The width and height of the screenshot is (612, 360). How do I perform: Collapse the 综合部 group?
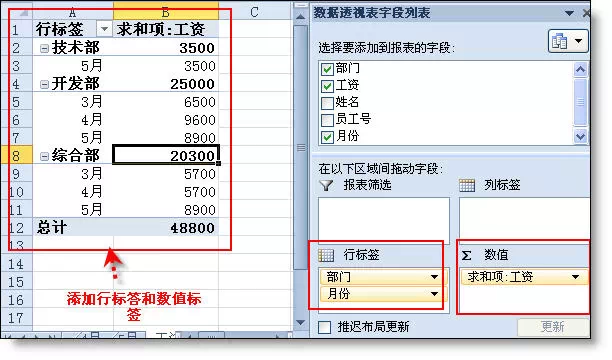[x=44, y=157]
